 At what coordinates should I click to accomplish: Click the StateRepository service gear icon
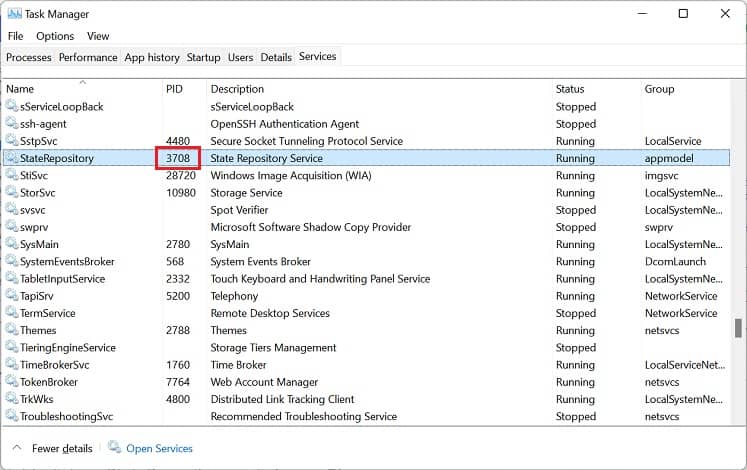[12, 158]
